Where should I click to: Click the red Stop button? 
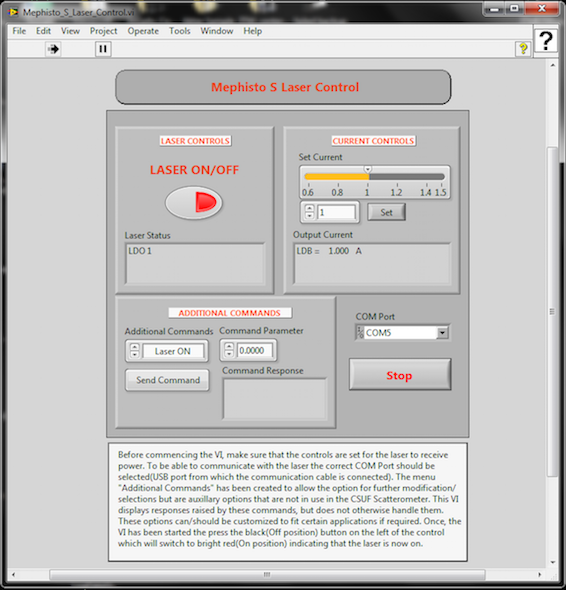400,375
